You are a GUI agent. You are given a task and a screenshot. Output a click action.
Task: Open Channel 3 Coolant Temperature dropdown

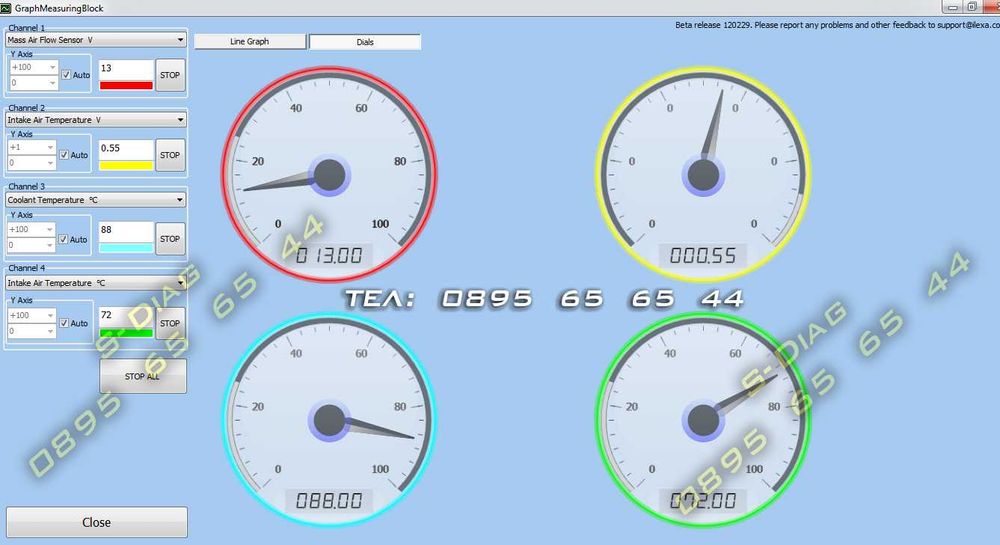(96, 200)
